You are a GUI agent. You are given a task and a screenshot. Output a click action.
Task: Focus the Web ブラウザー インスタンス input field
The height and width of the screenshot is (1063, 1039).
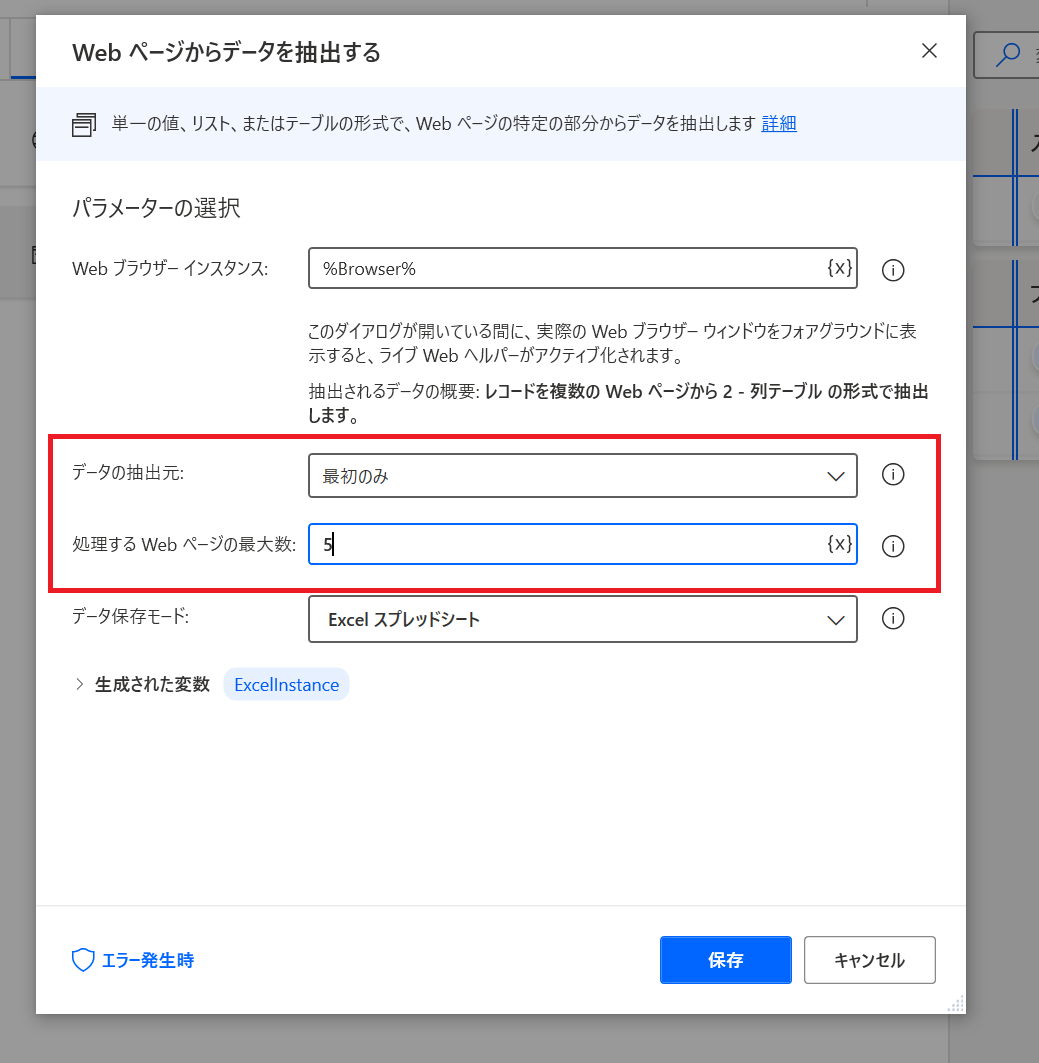[583, 268]
